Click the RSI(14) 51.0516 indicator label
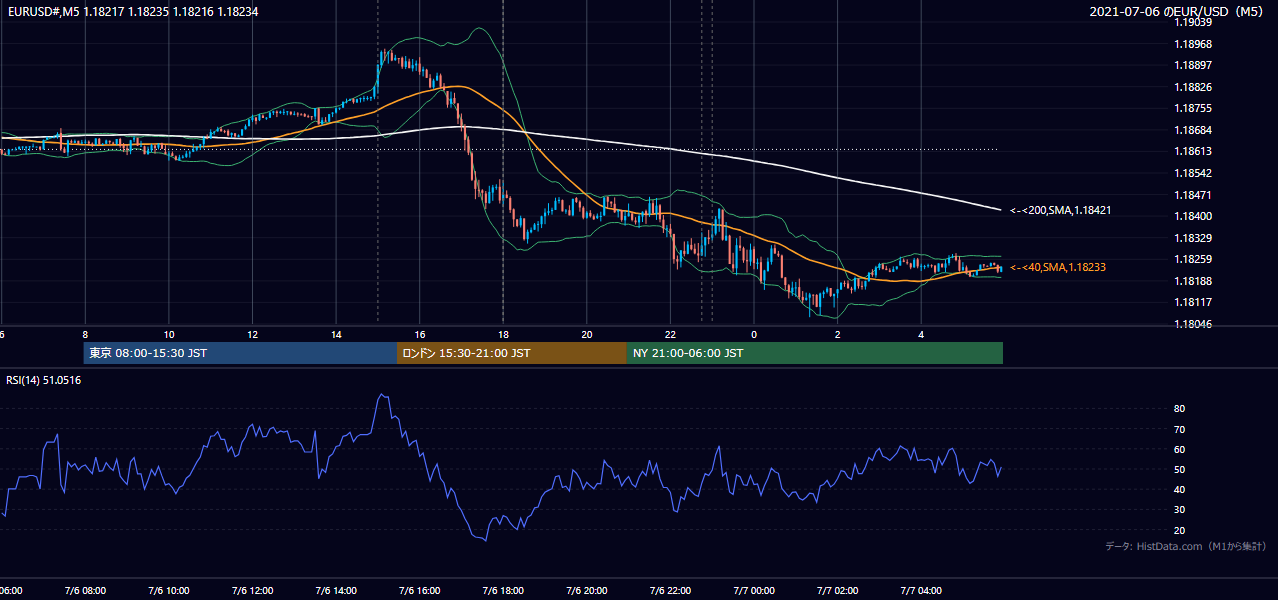This screenshot has height=600, width=1278. 44,380
